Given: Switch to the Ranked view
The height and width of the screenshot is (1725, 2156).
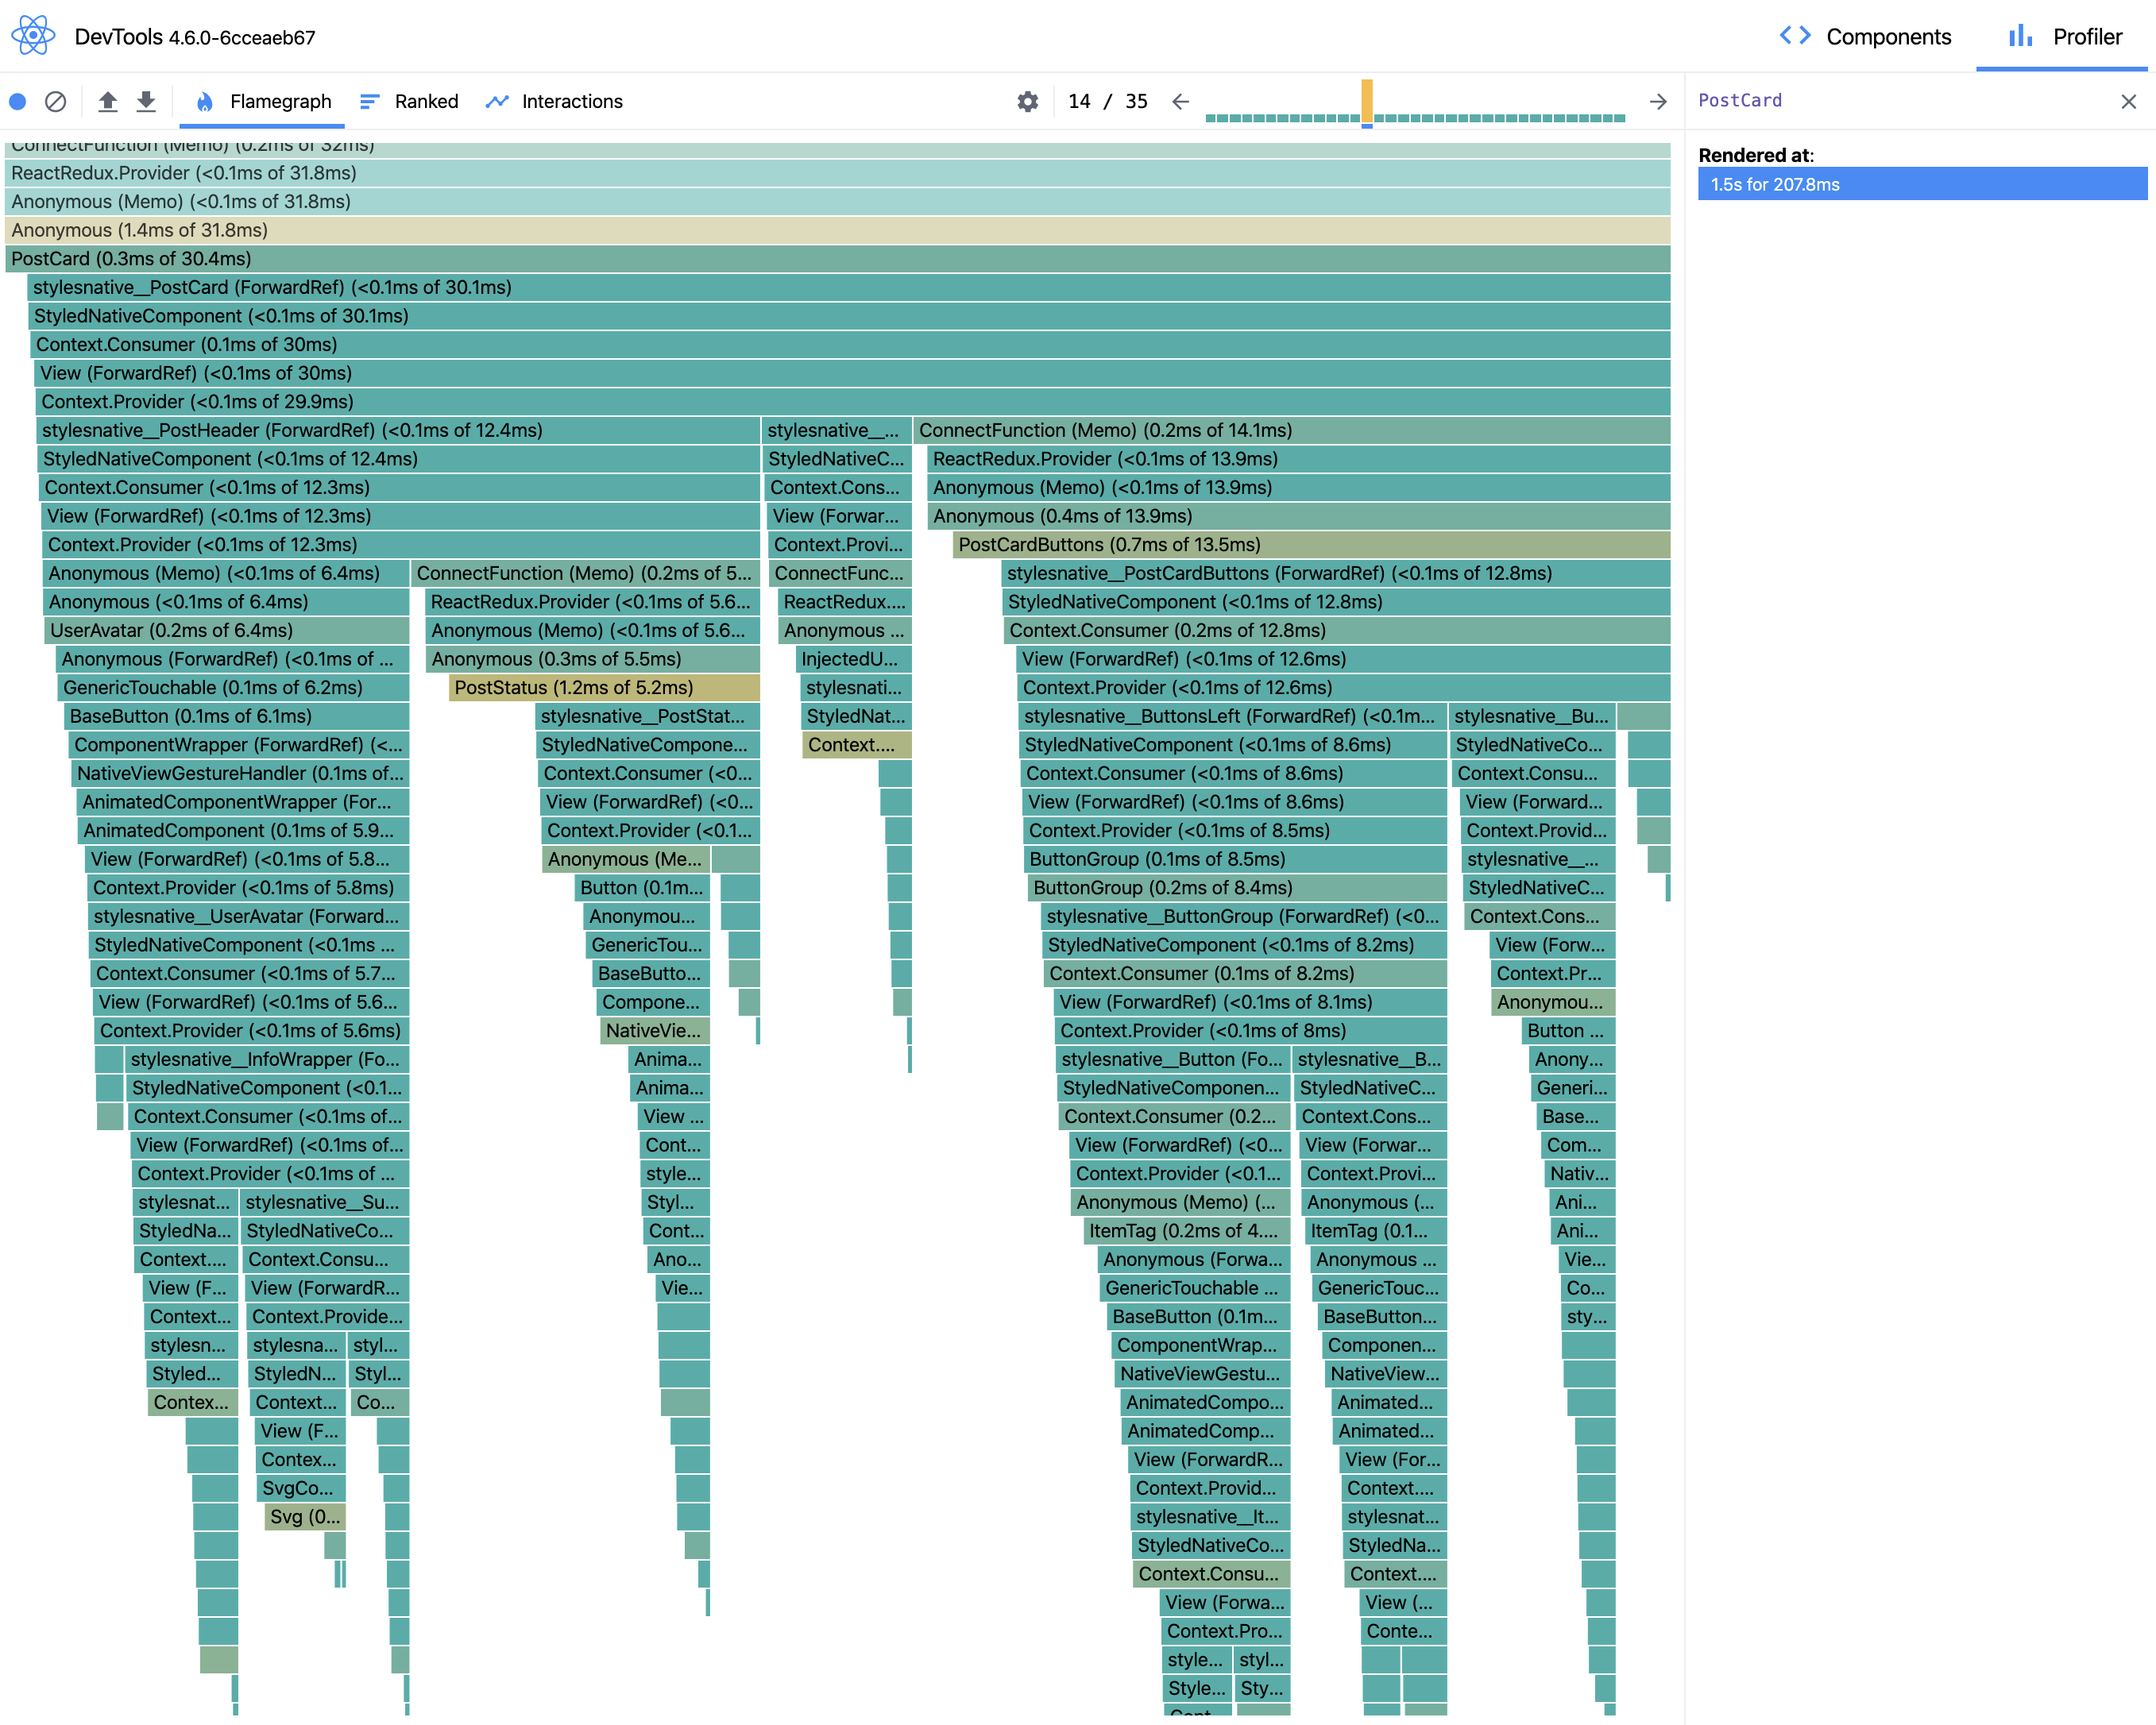Looking at the screenshot, I should coord(409,101).
